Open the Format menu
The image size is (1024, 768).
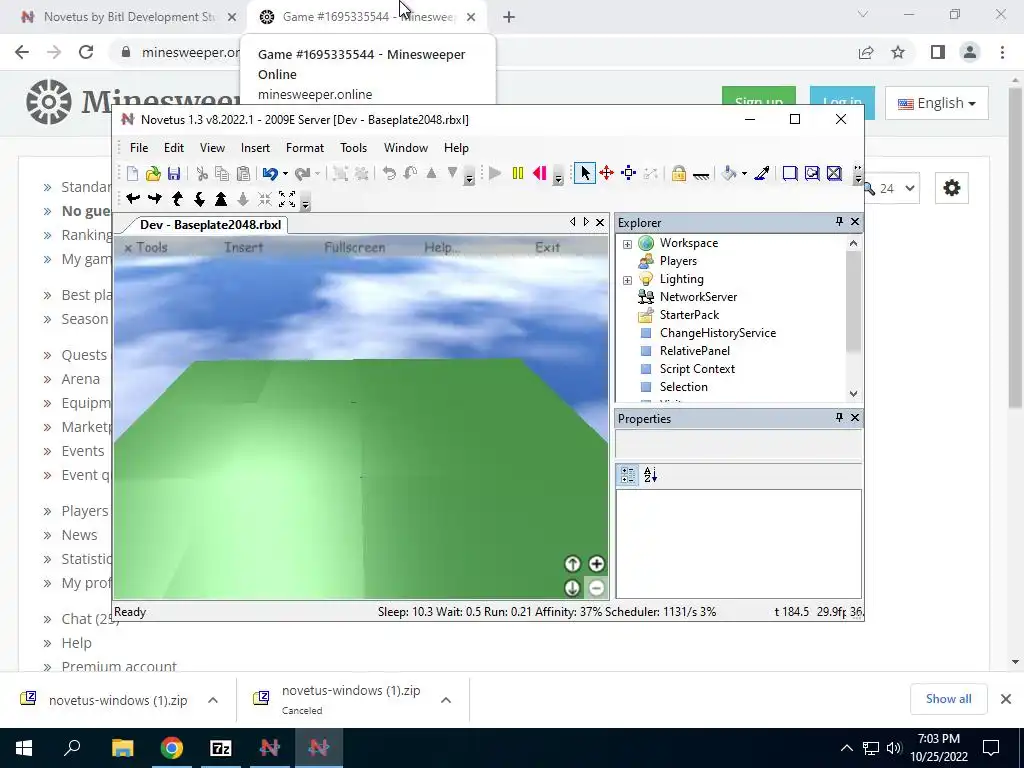pyautogui.click(x=305, y=148)
